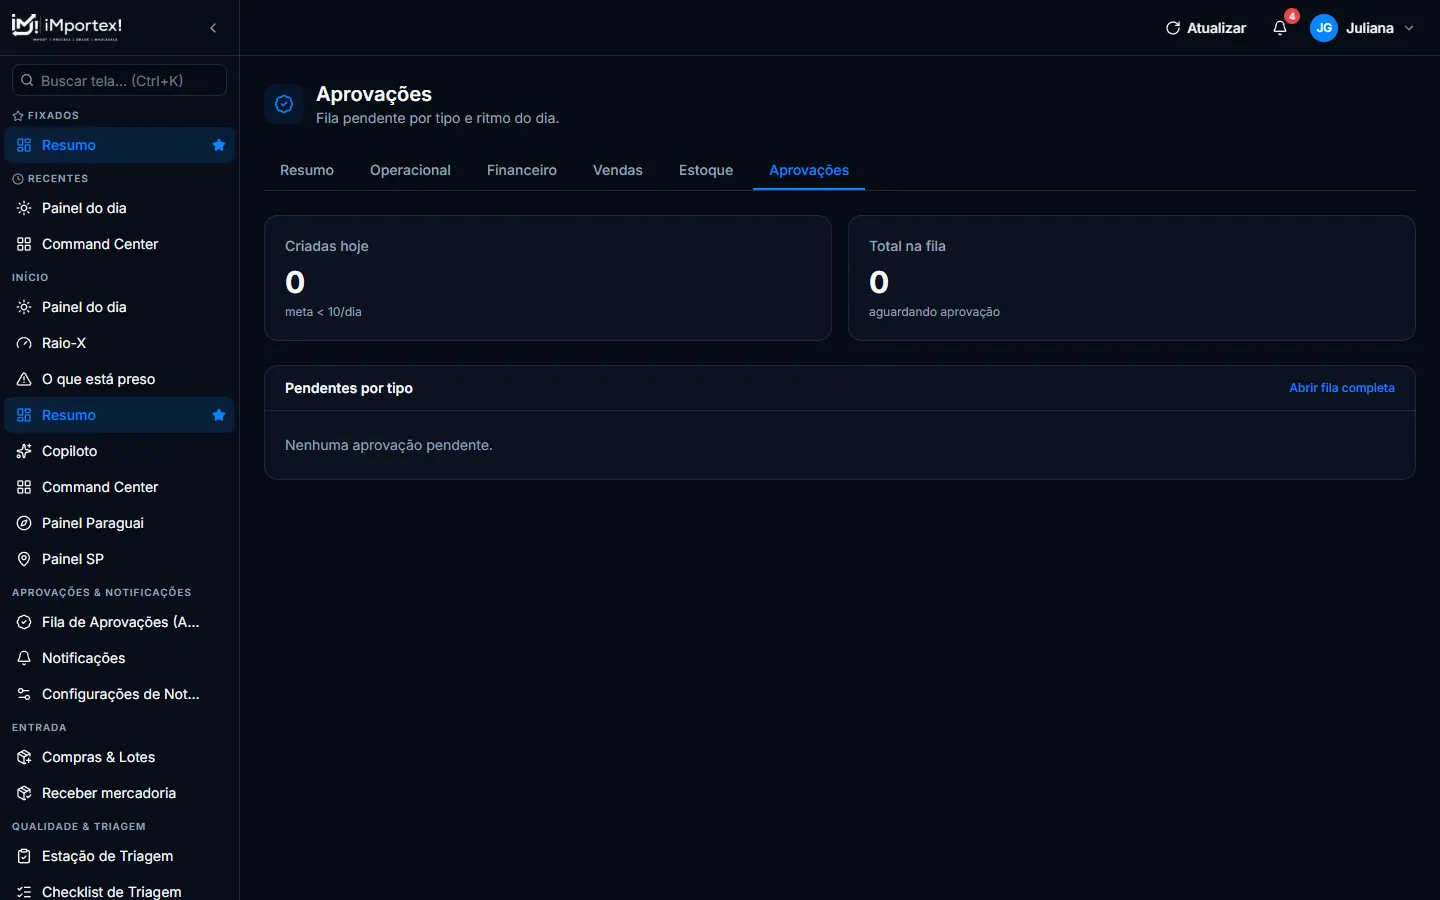
Task: Click the box icon of Compras & Lotes
Action: point(24,757)
